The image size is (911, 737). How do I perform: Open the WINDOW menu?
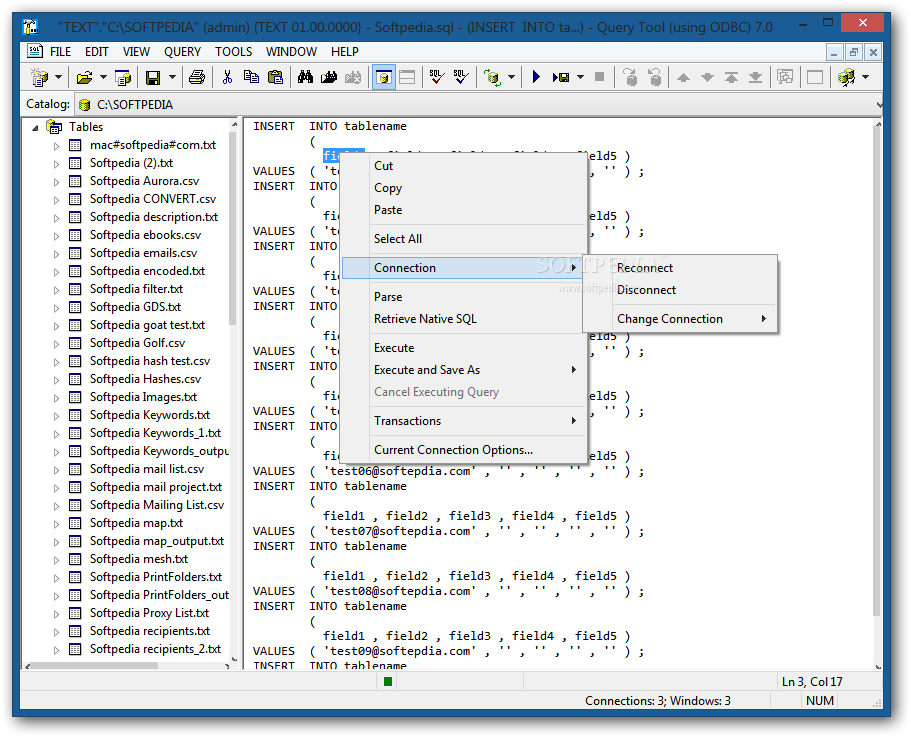[x=291, y=52]
